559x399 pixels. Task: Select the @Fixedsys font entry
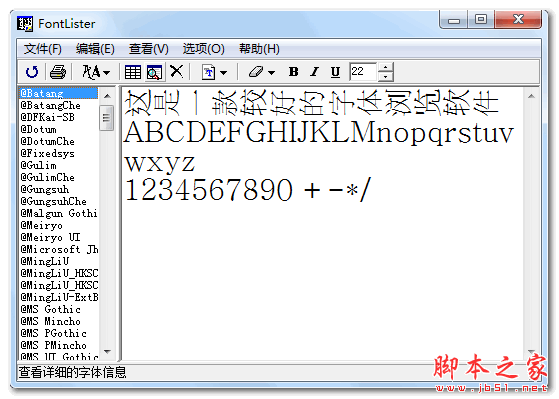(x=58, y=153)
